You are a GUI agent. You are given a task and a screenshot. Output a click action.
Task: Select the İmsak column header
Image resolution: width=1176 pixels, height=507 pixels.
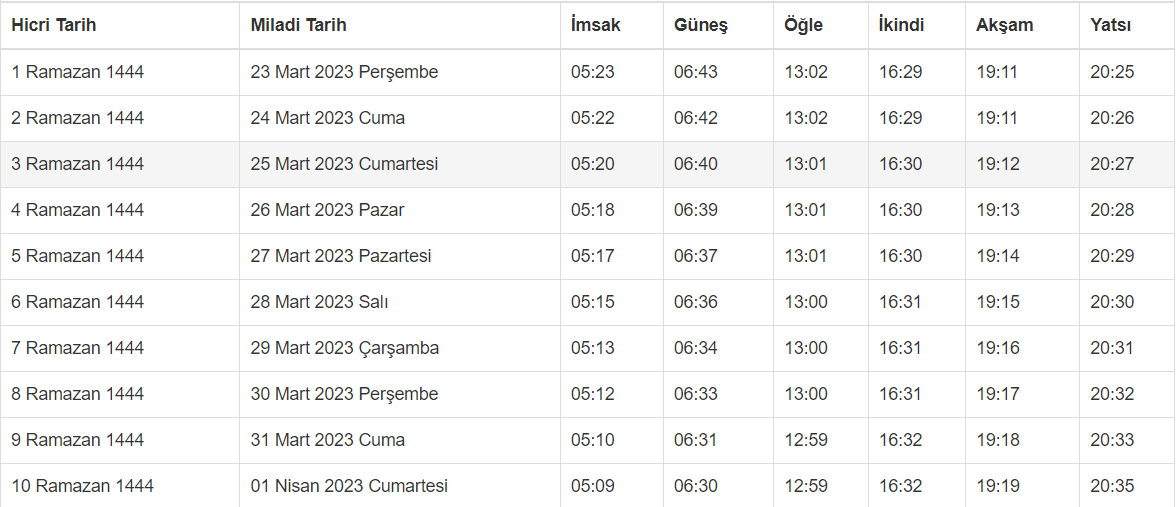pyautogui.click(x=596, y=25)
